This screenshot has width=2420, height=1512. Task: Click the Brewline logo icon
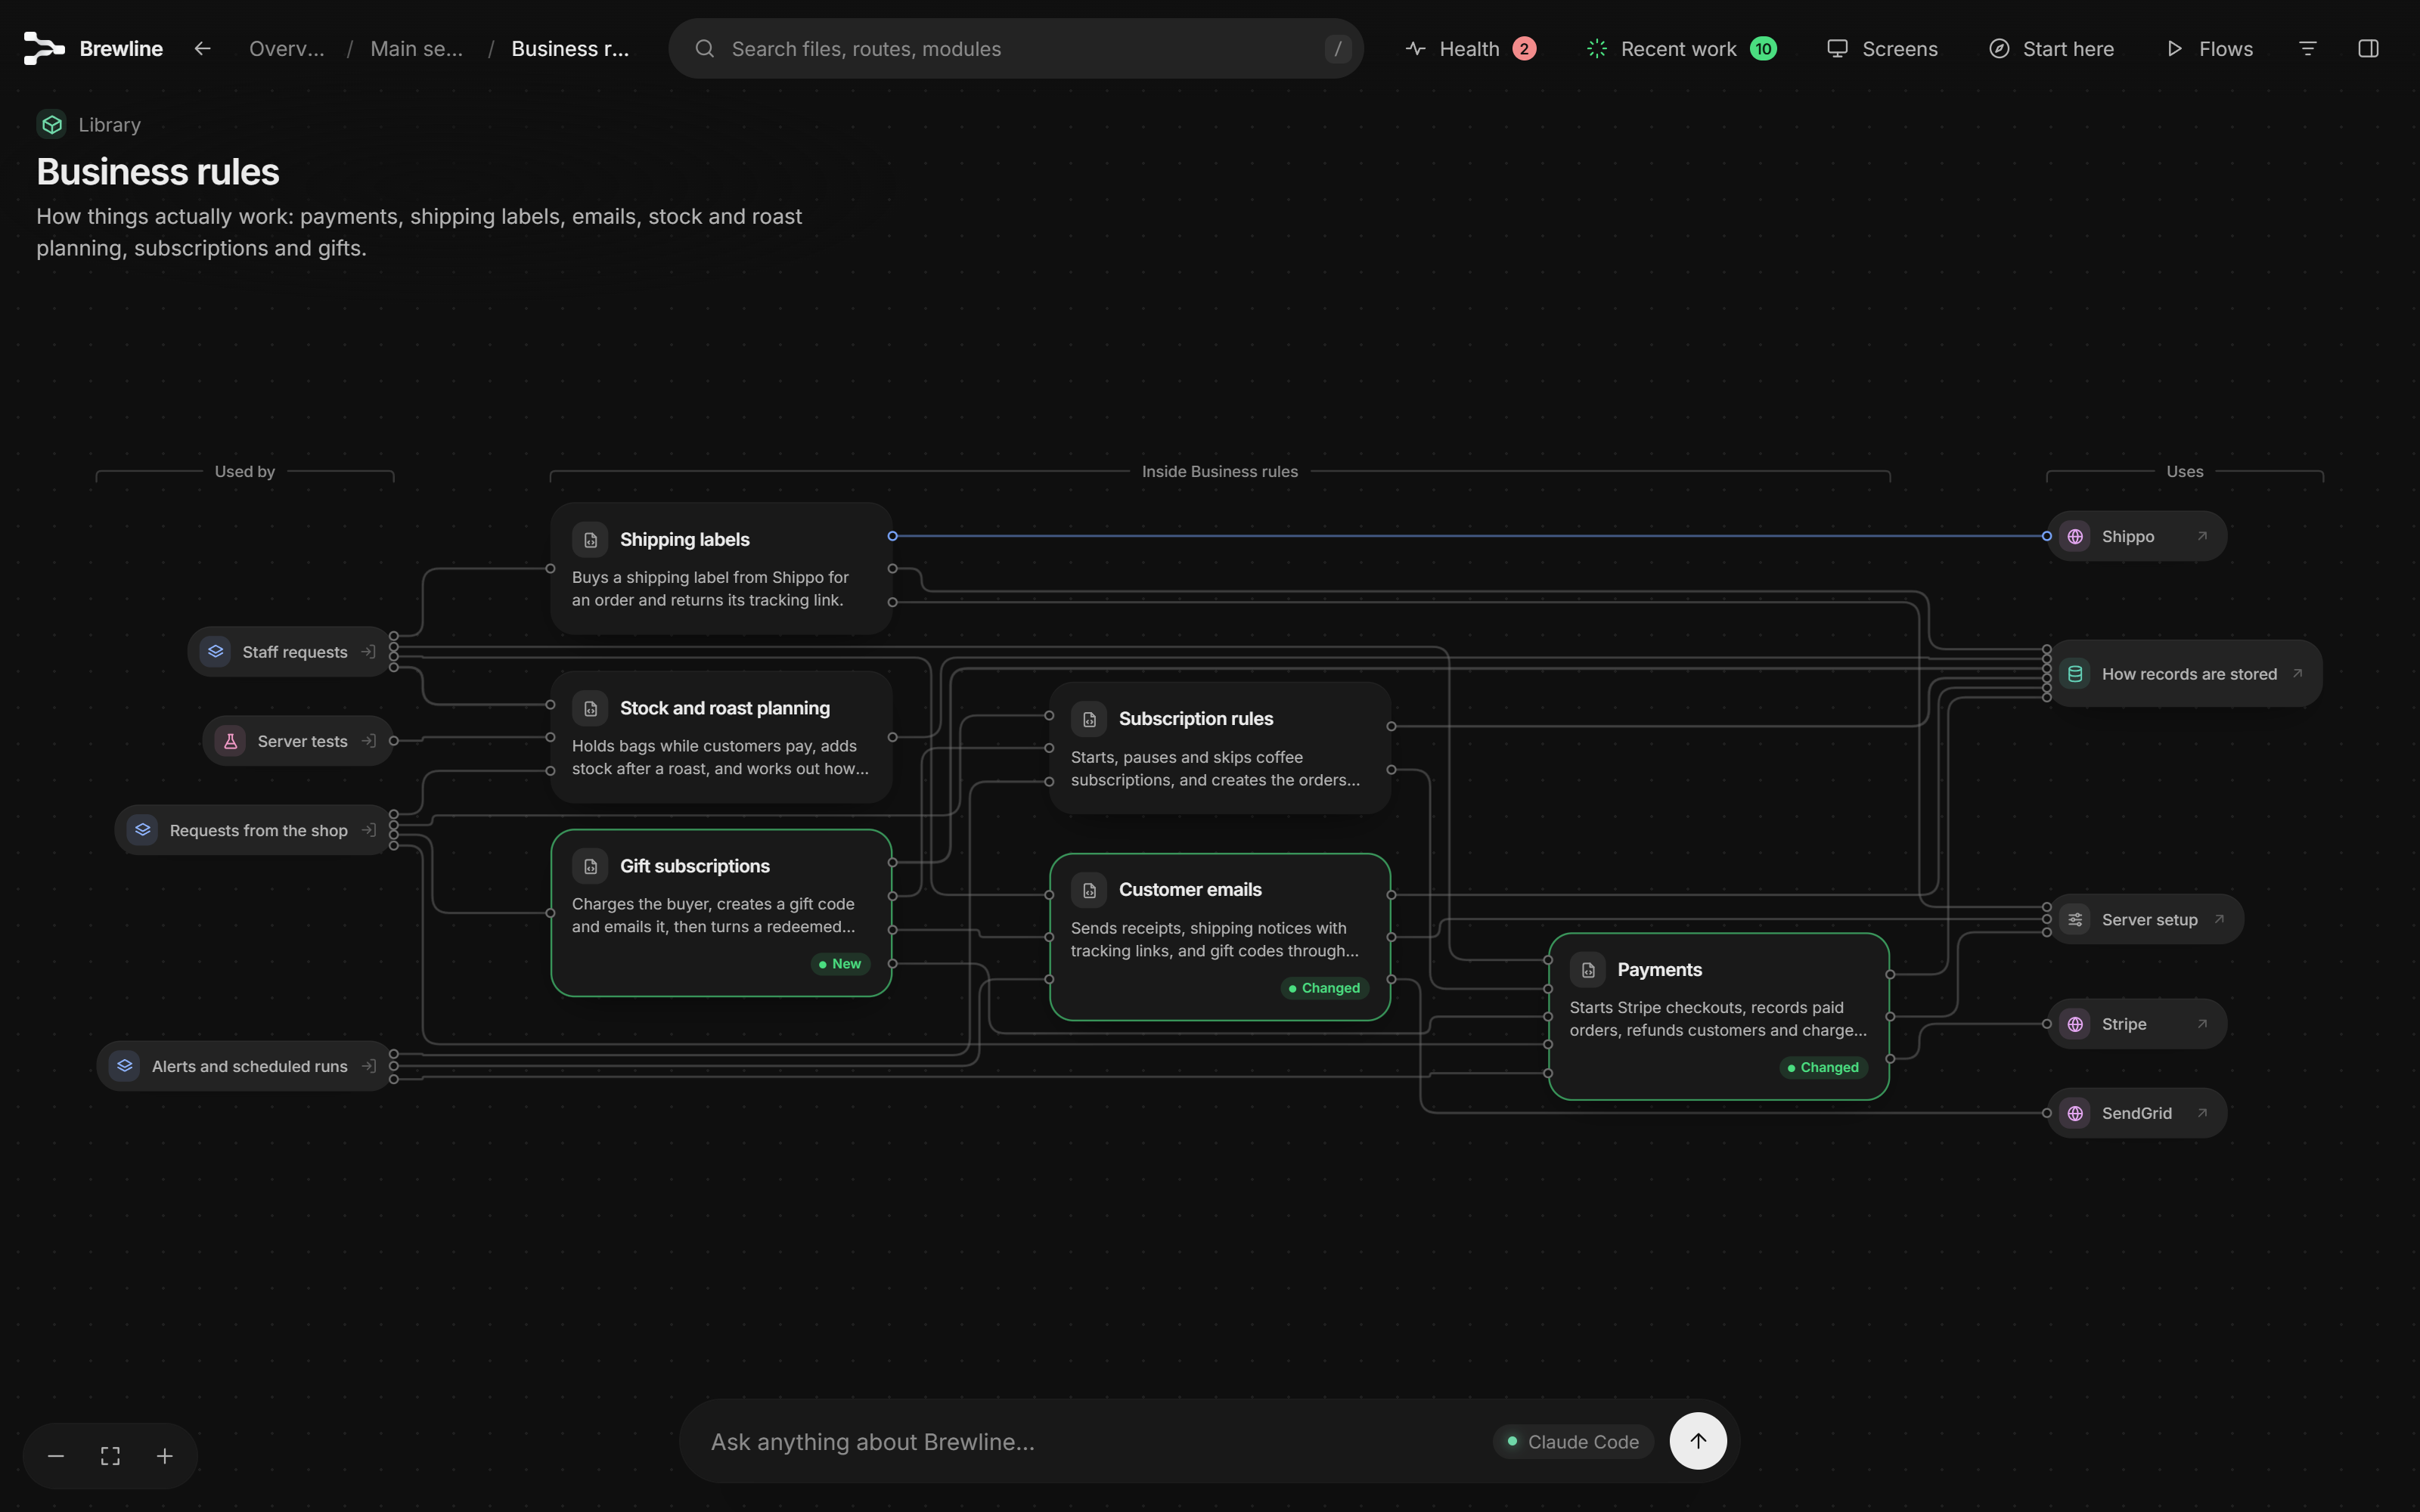[x=44, y=48]
